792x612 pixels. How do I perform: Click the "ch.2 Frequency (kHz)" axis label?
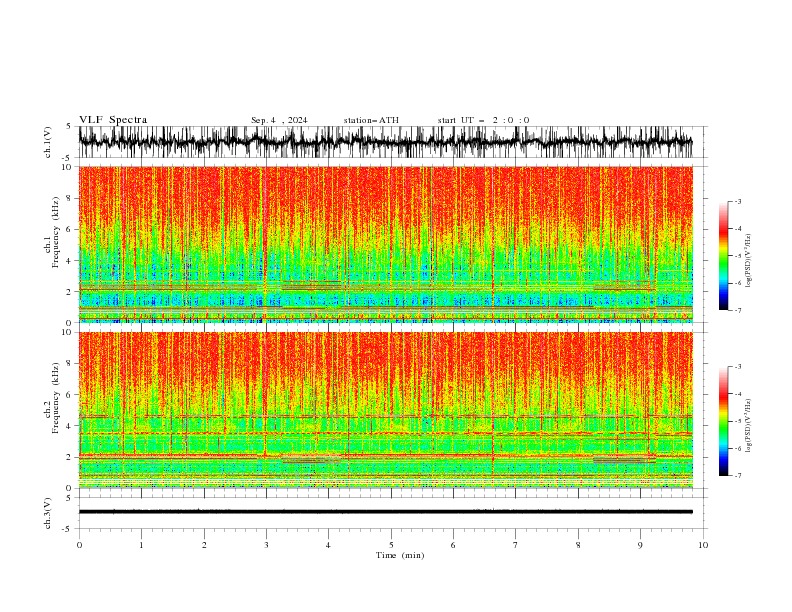[x=52, y=398]
